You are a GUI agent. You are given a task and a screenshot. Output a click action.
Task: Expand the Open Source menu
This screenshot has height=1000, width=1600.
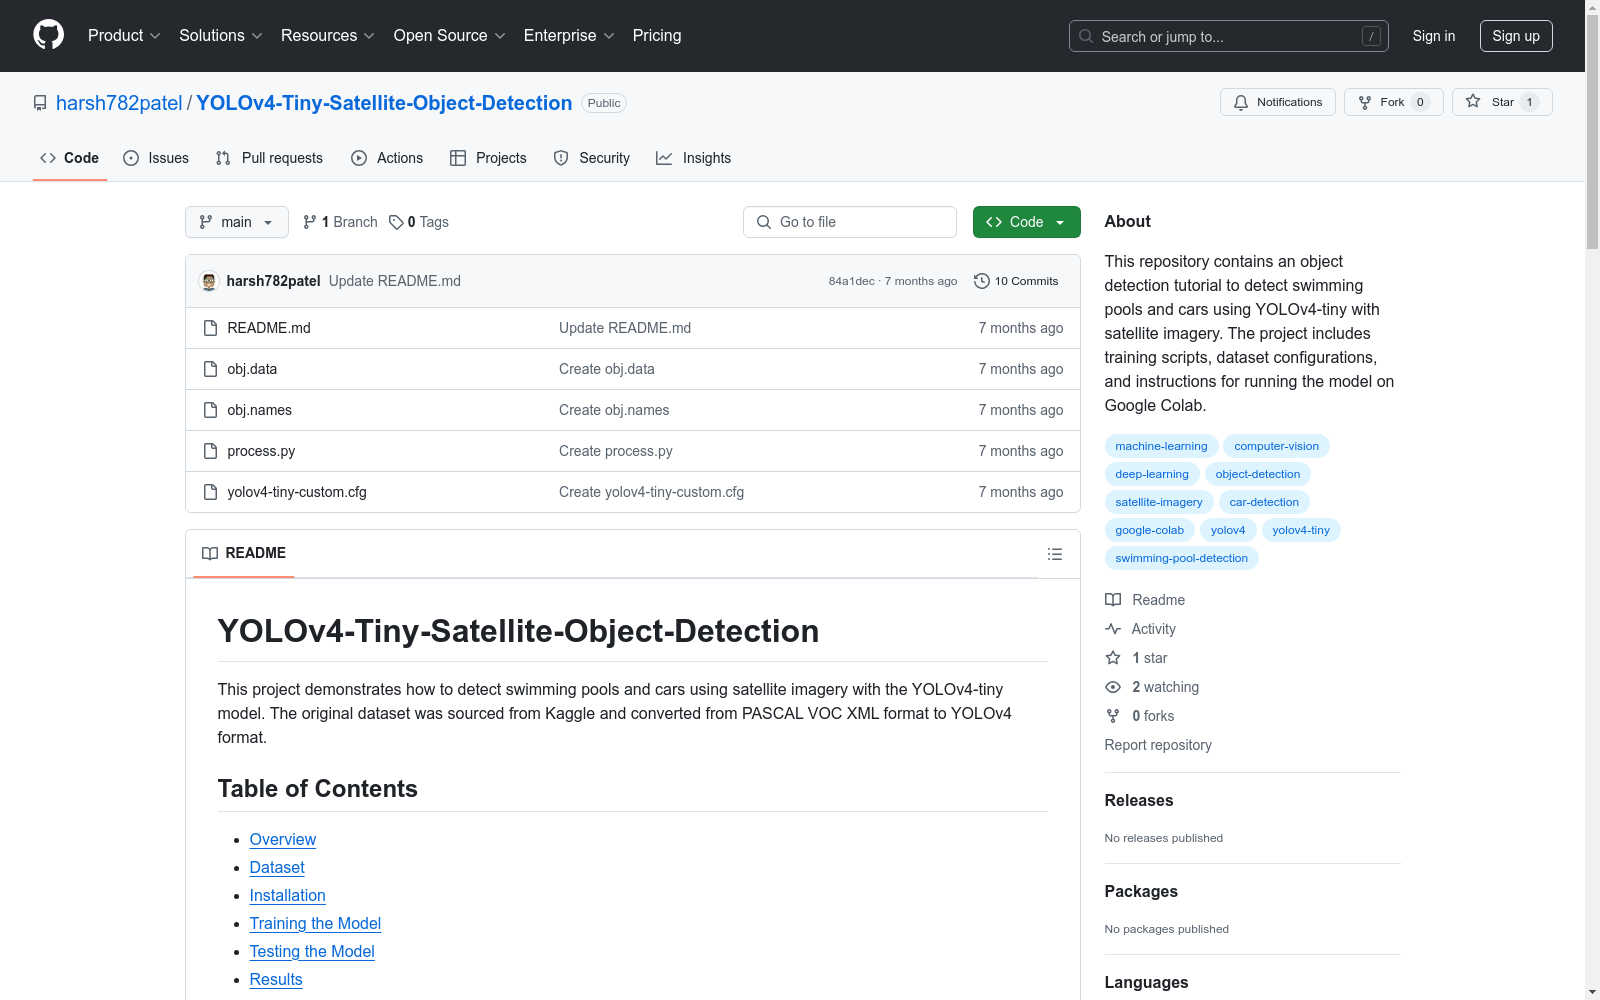(450, 36)
